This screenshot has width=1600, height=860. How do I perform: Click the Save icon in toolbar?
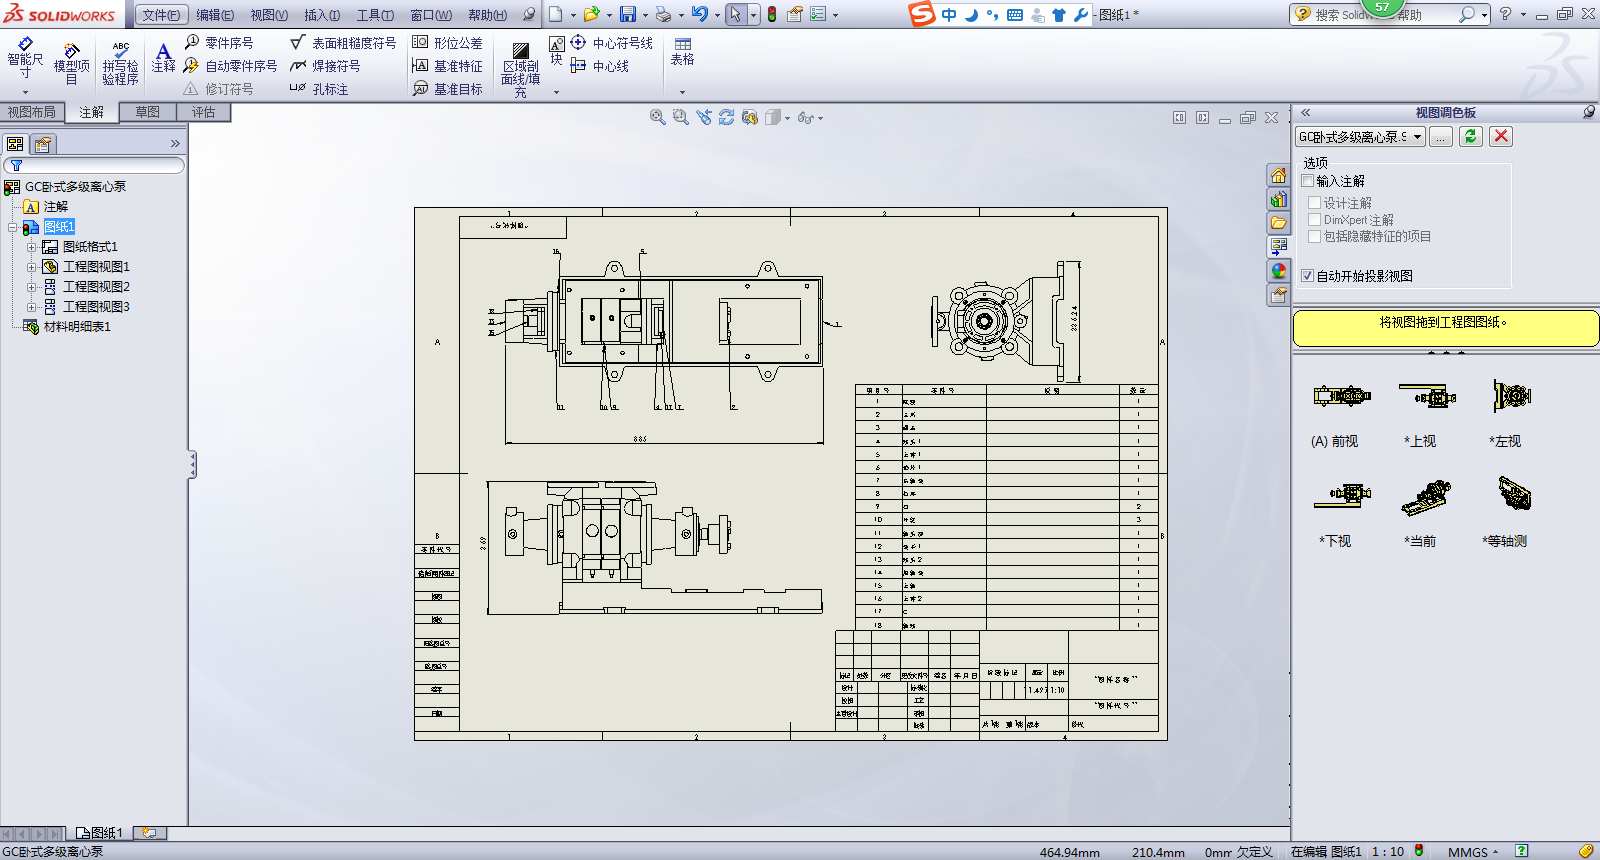(x=628, y=15)
